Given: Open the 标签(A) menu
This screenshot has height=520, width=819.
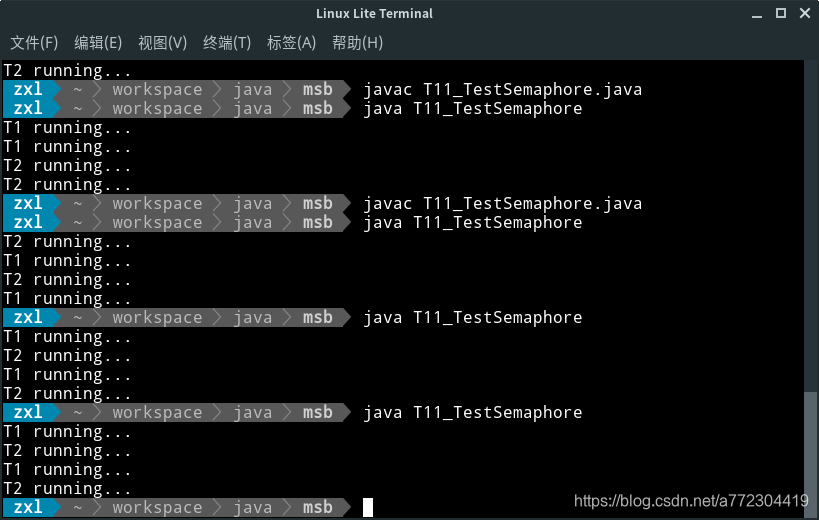Looking at the screenshot, I should coord(291,43).
